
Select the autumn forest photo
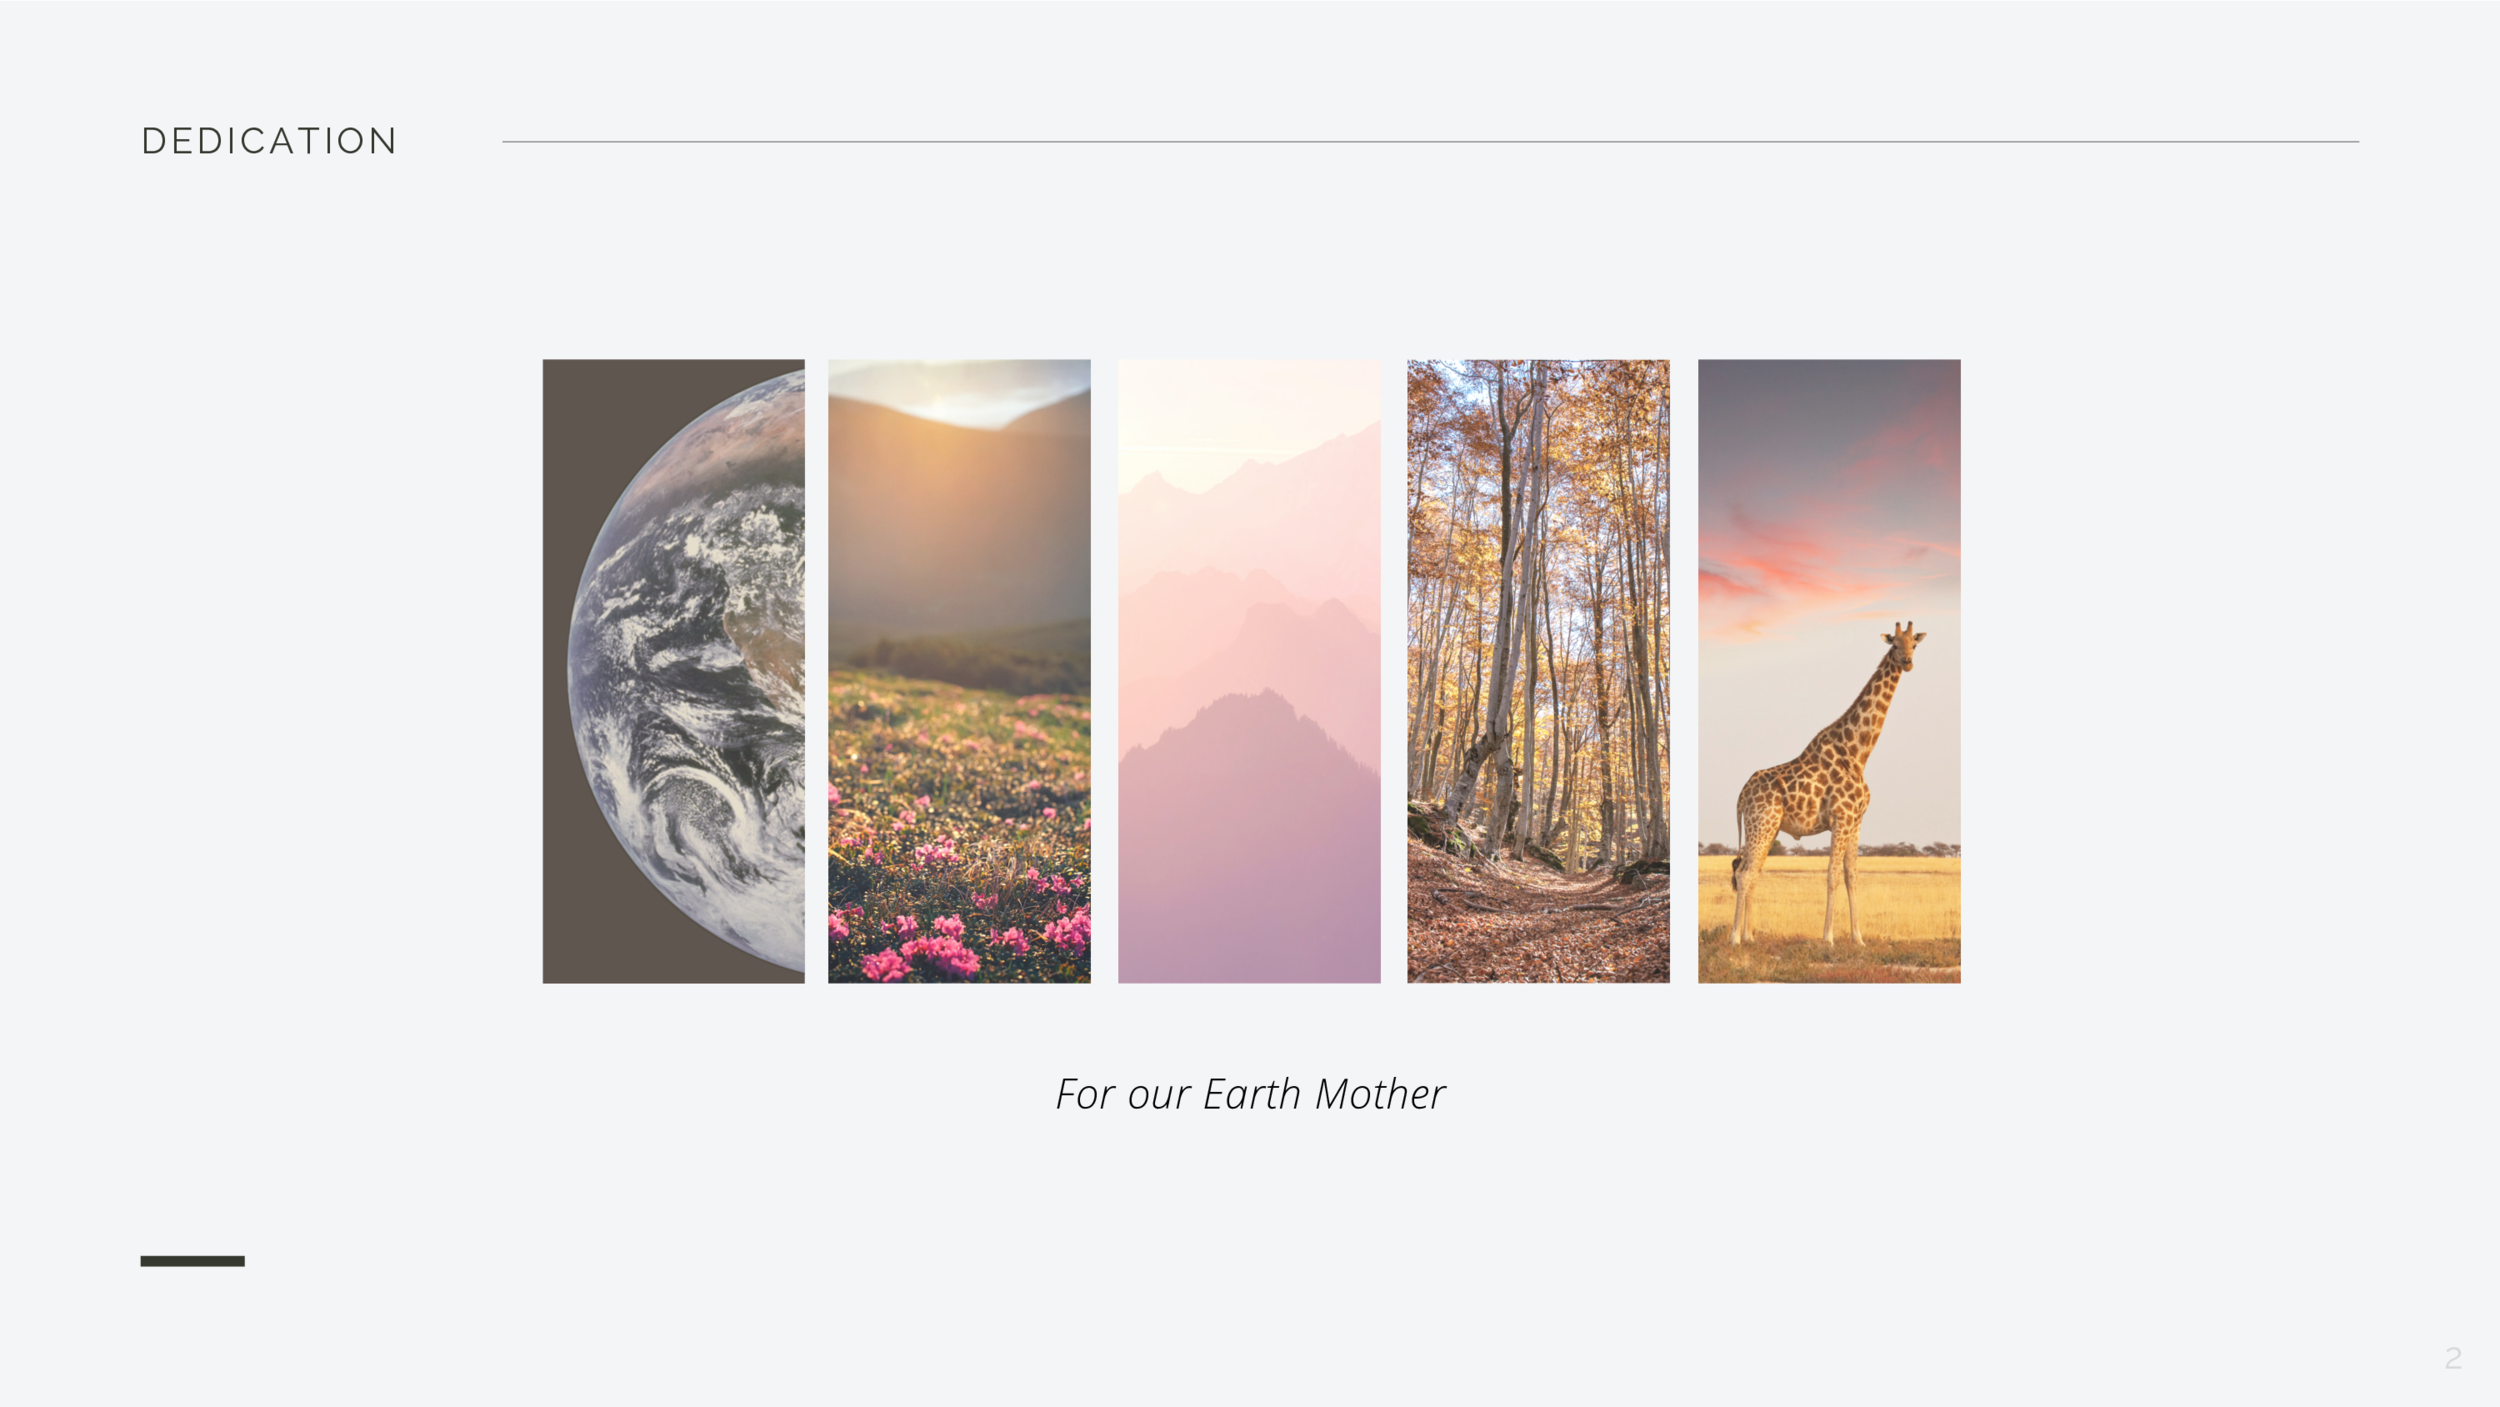click(1538, 671)
